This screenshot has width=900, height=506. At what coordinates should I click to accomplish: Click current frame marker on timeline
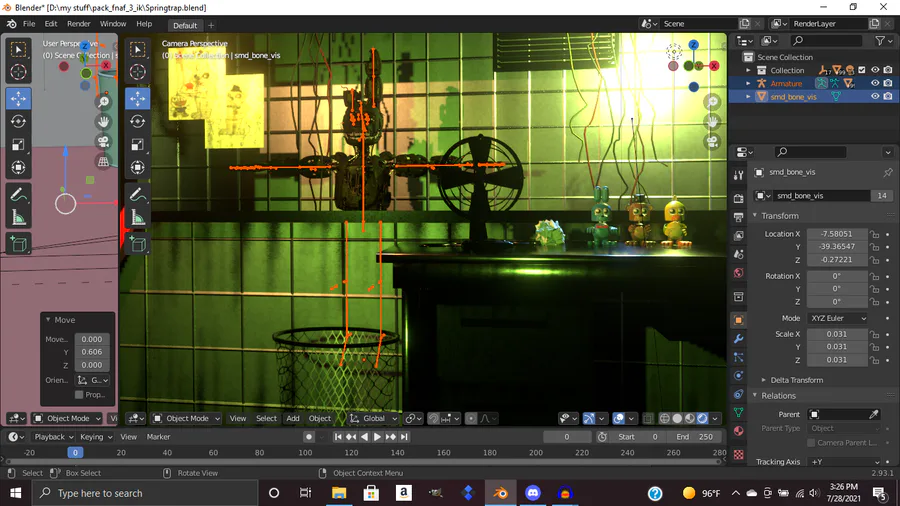(x=75, y=452)
